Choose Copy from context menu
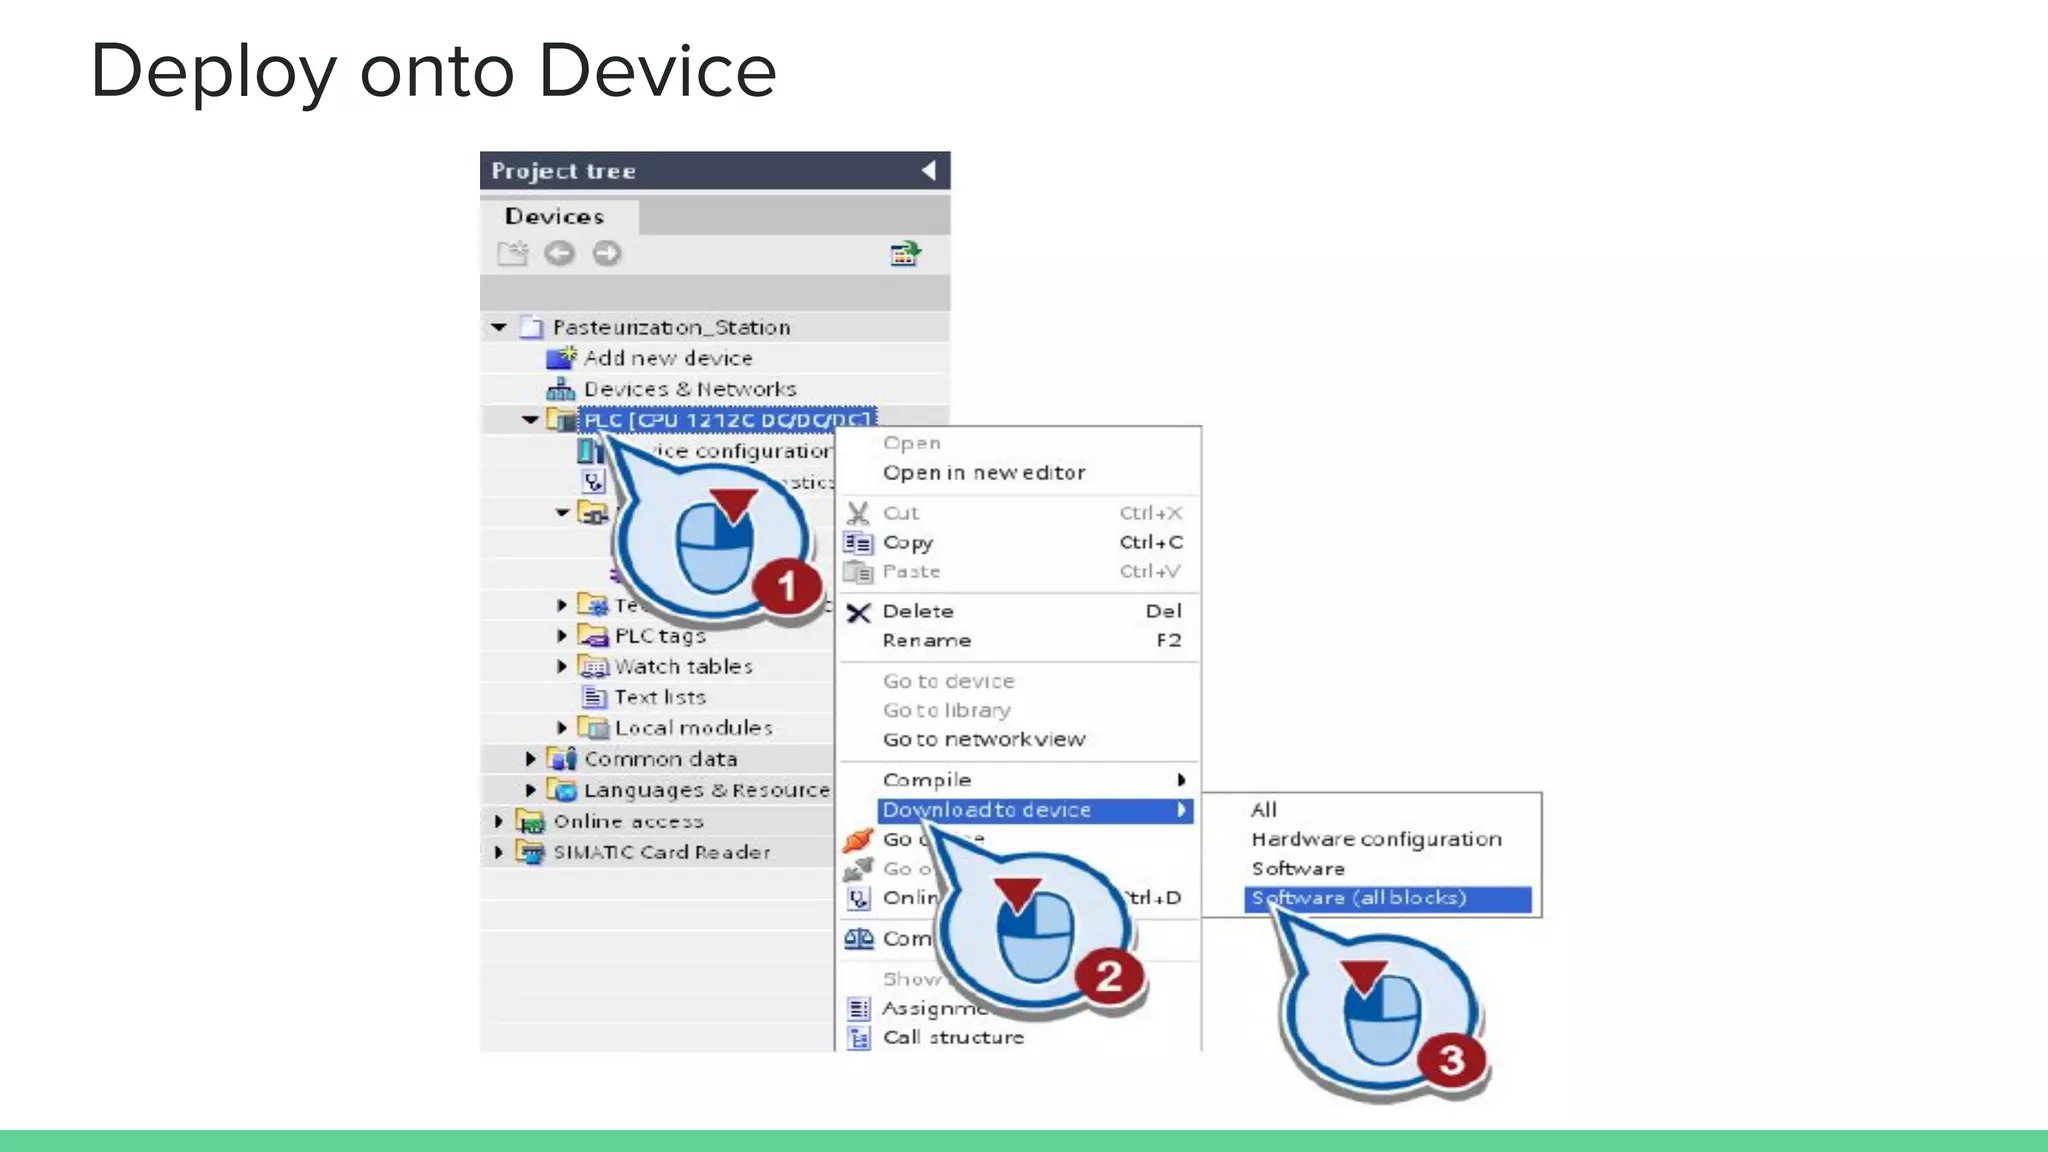Viewport: 2048px width, 1152px height. pyautogui.click(x=908, y=542)
